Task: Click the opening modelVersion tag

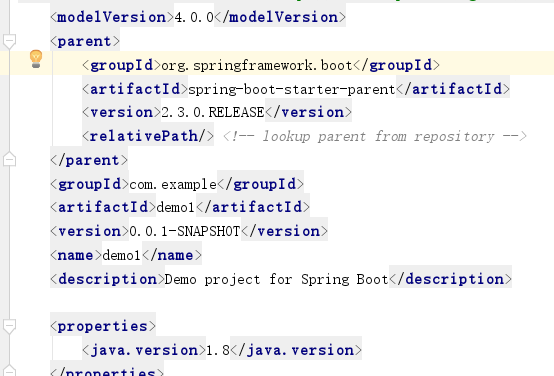Action: pos(112,17)
